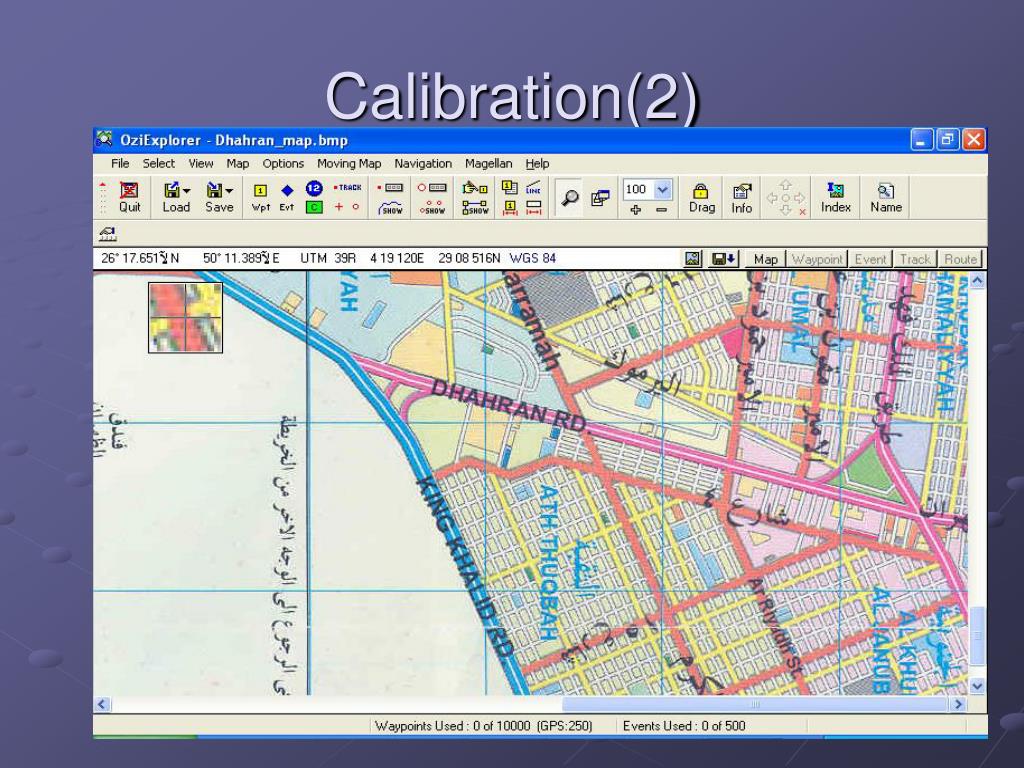1024x768 pixels.
Task: Click the horizontal scrollbar left arrow
Action: click(x=102, y=704)
